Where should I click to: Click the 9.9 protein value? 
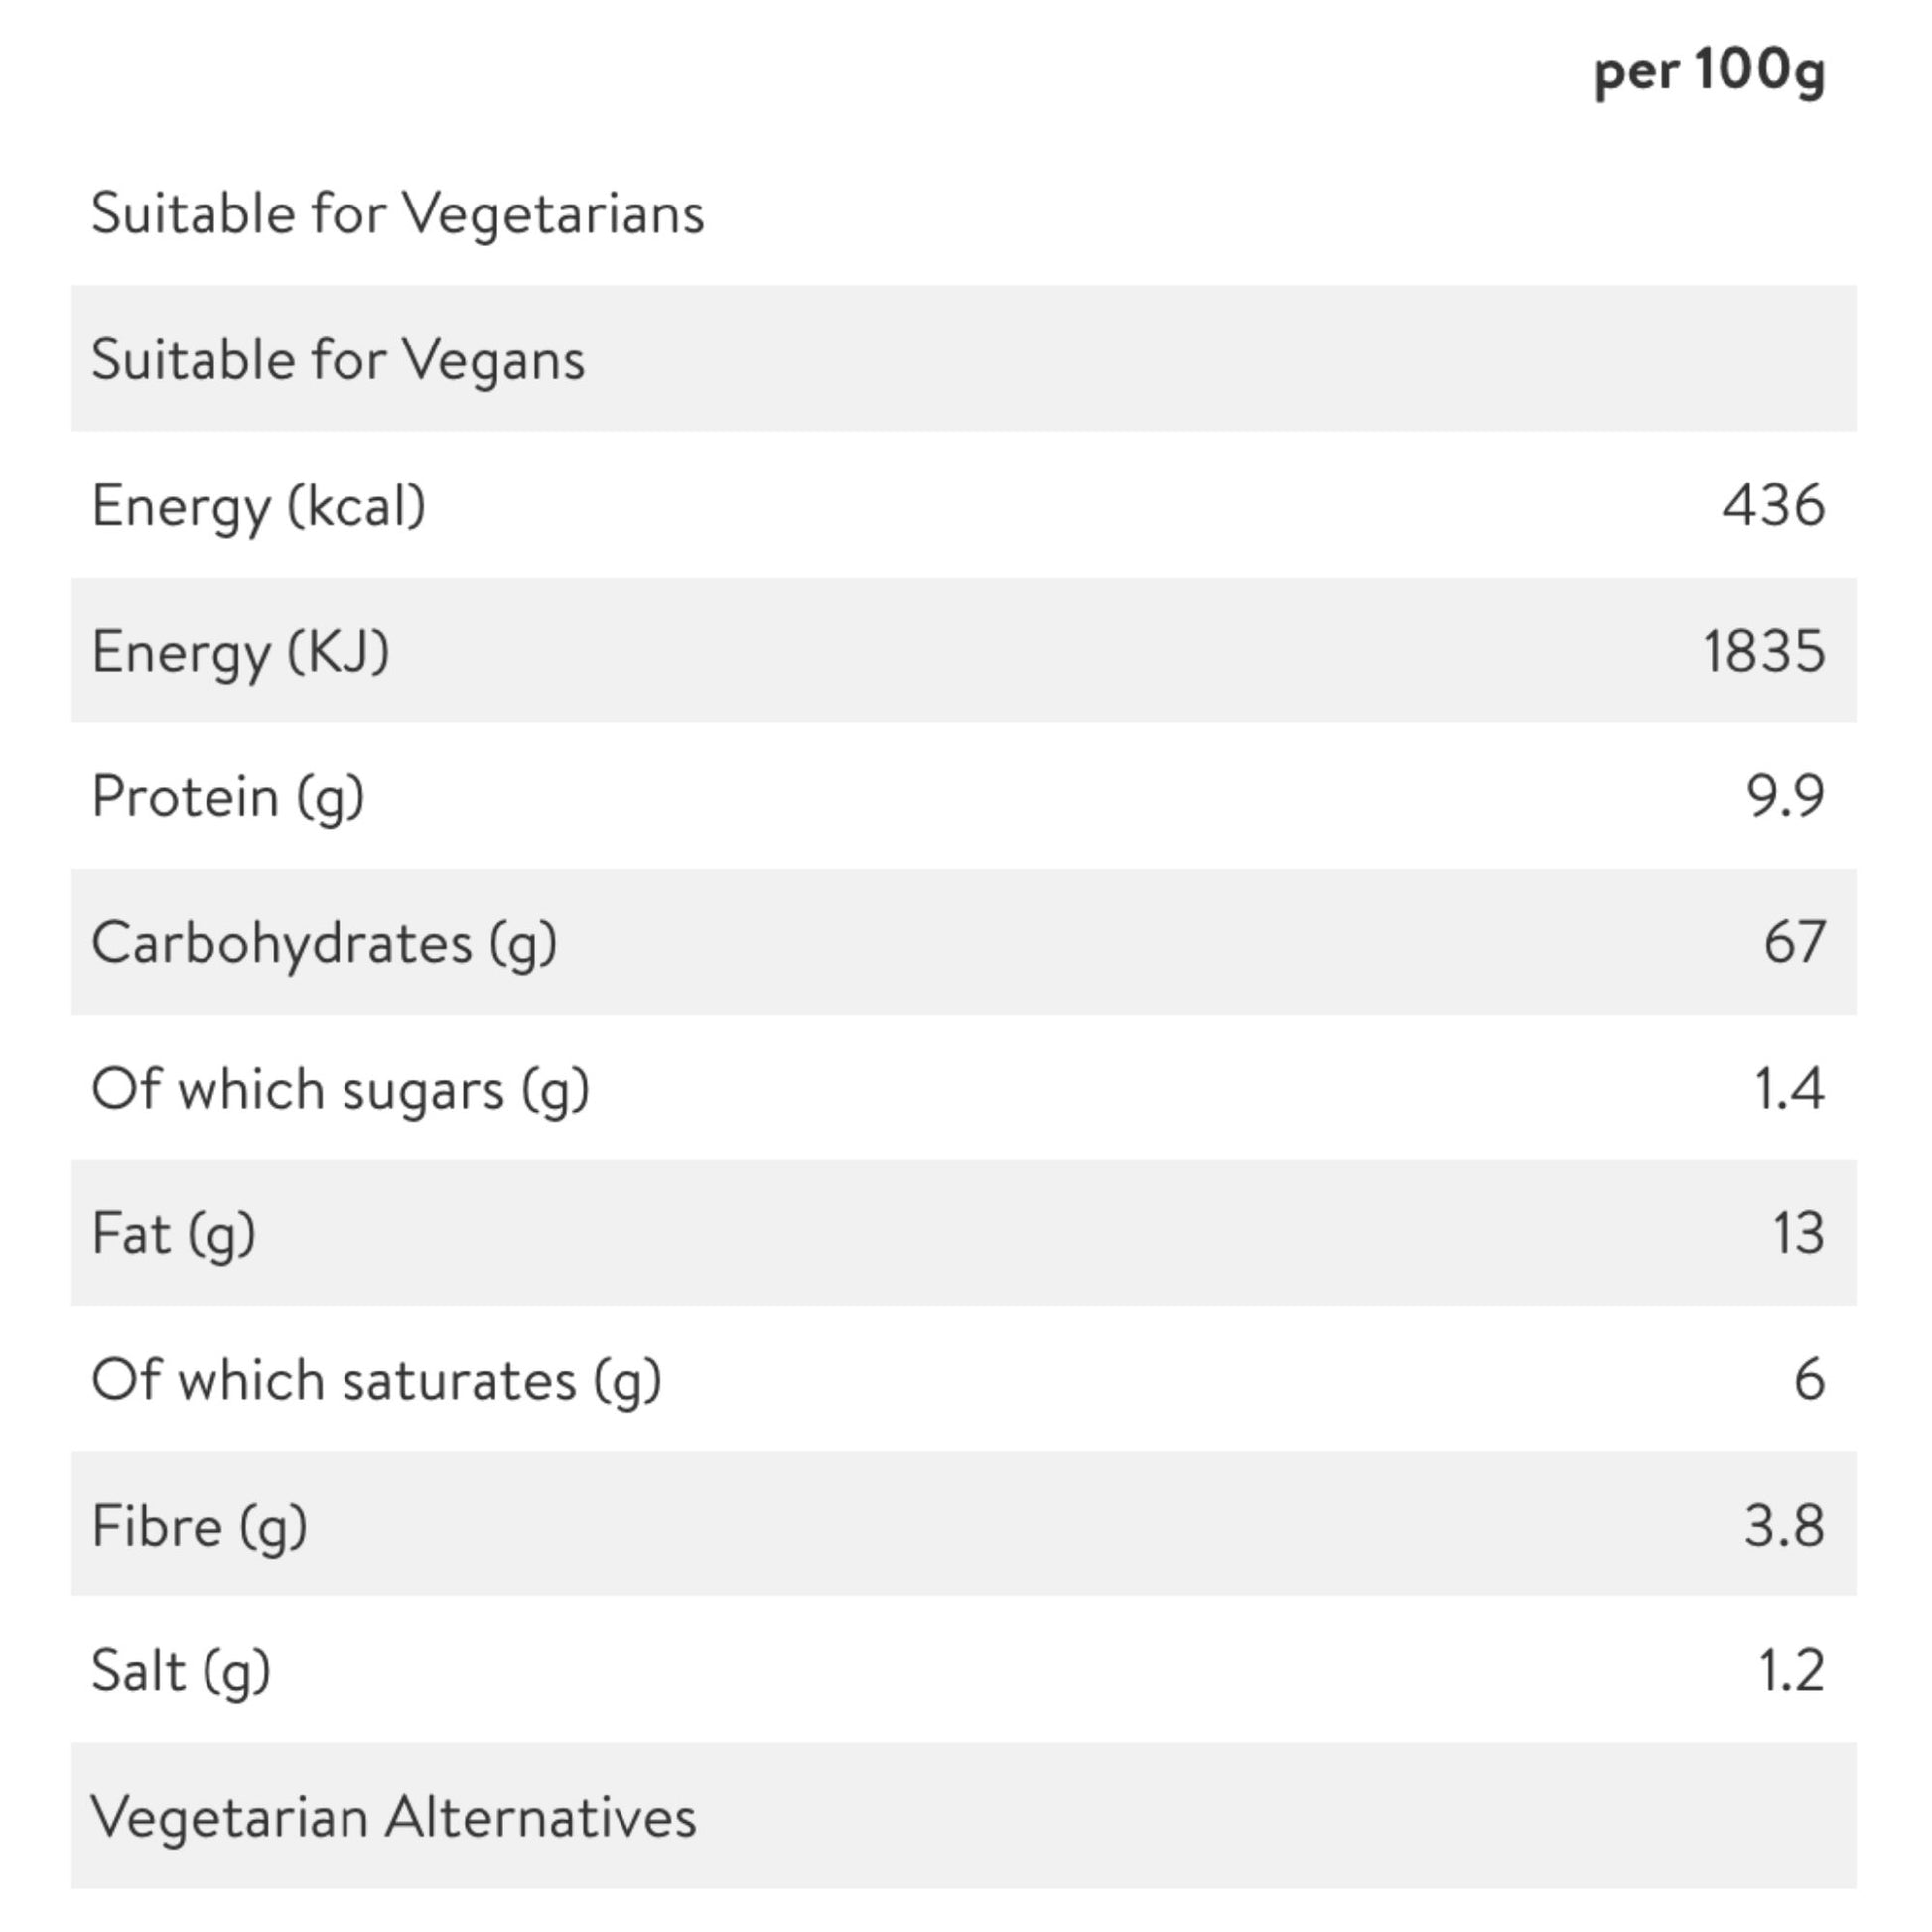[1786, 797]
